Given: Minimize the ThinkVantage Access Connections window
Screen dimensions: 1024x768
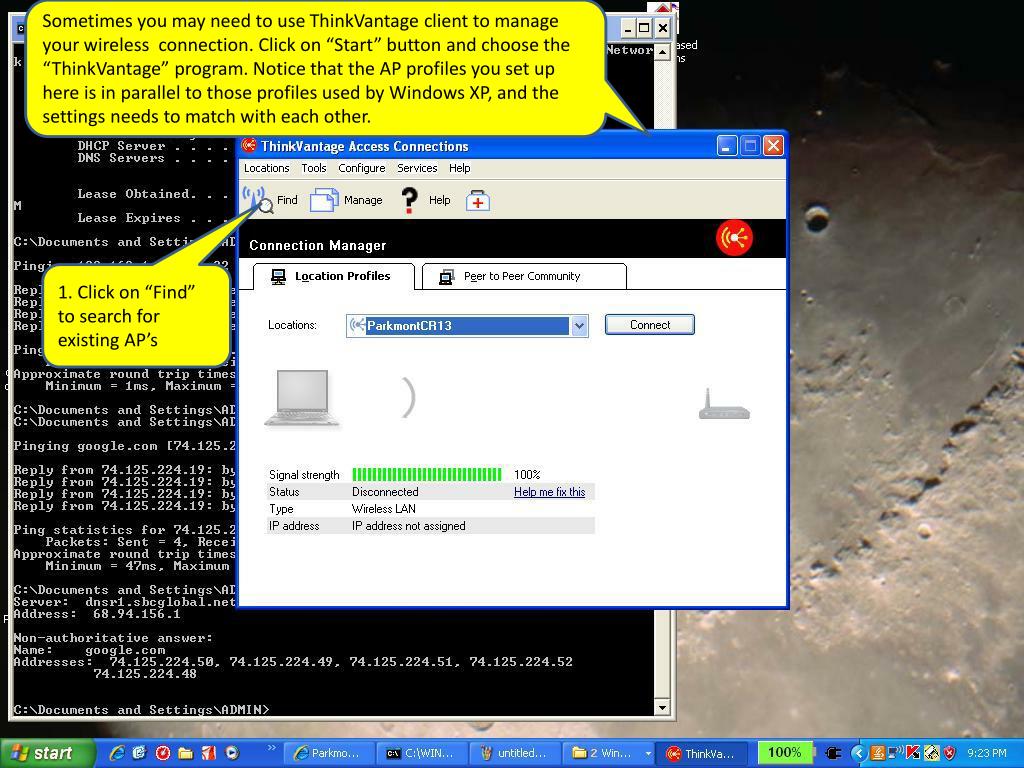Looking at the screenshot, I should coord(727,146).
